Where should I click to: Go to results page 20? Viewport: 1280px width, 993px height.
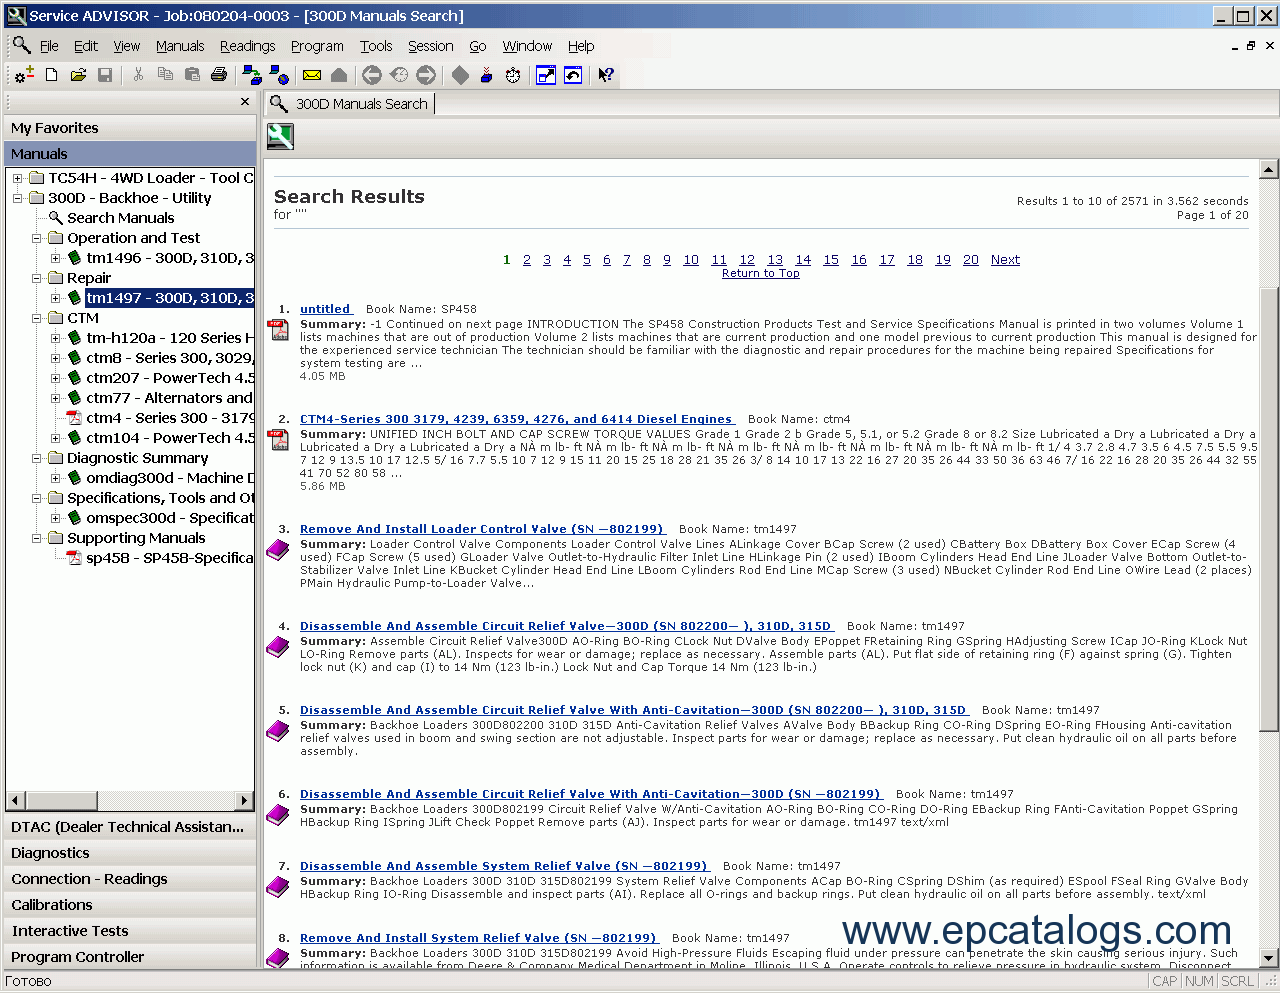click(x=971, y=260)
